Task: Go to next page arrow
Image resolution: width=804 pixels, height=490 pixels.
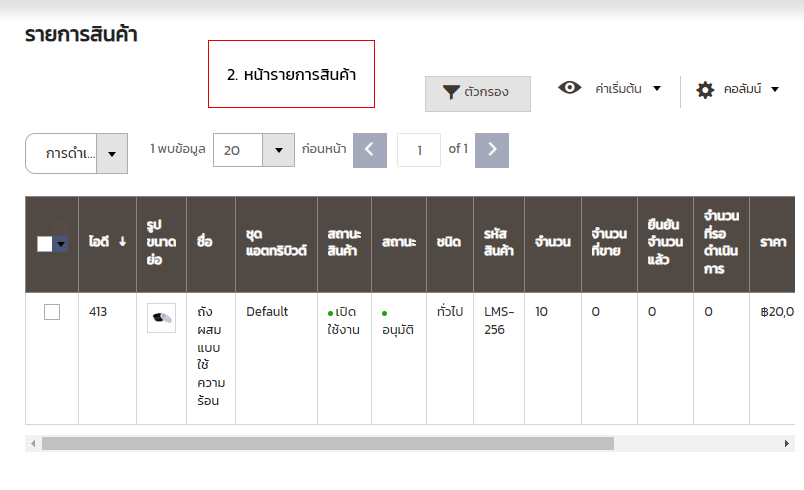Action: click(491, 150)
